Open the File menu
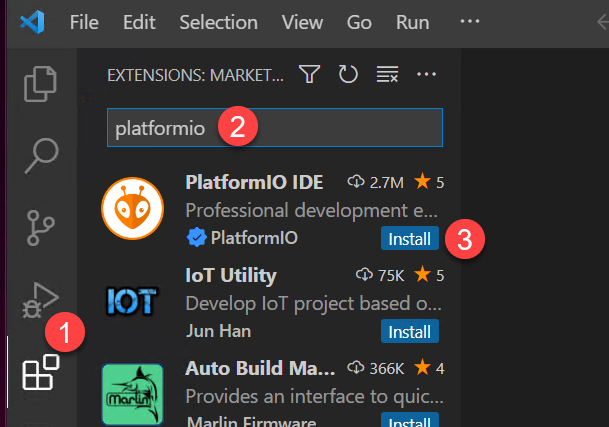The image size is (609, 427). pos(85,20)
